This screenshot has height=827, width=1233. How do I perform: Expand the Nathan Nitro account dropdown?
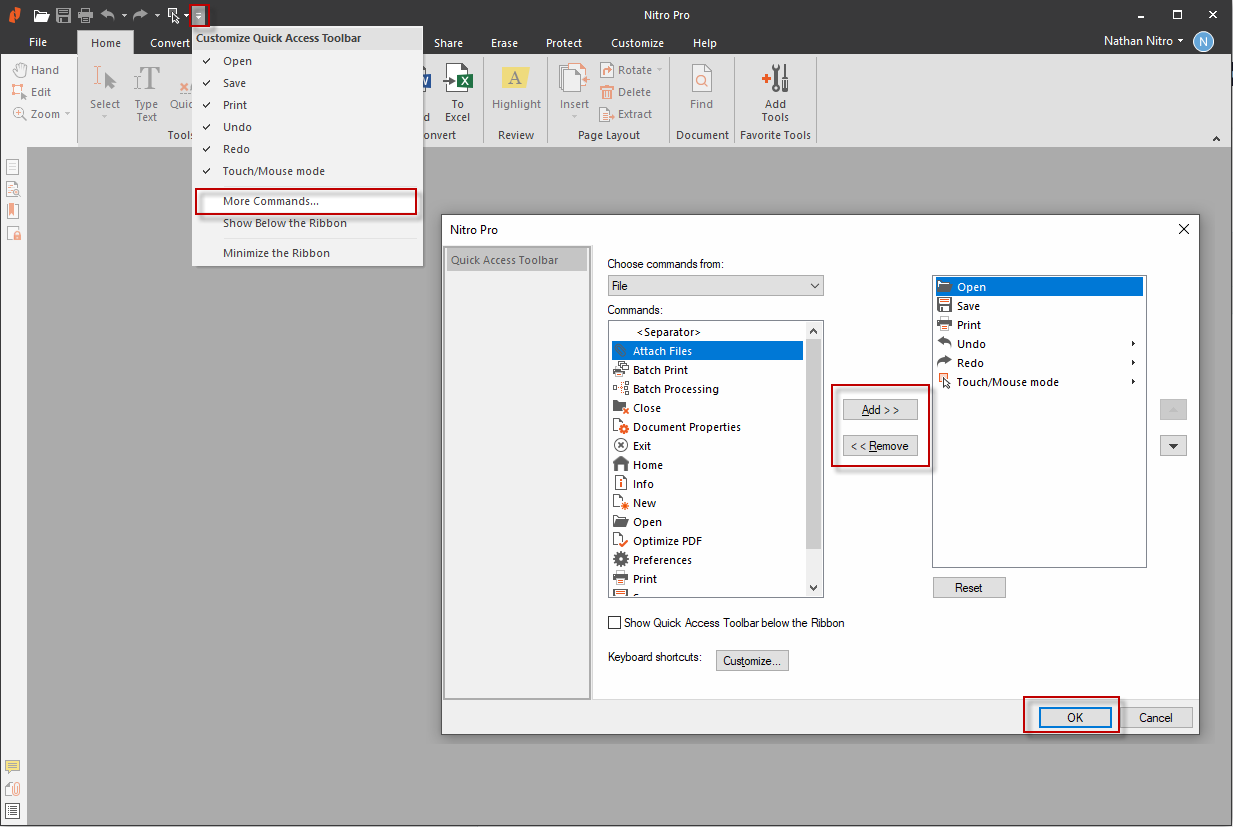click(1144, 41)
